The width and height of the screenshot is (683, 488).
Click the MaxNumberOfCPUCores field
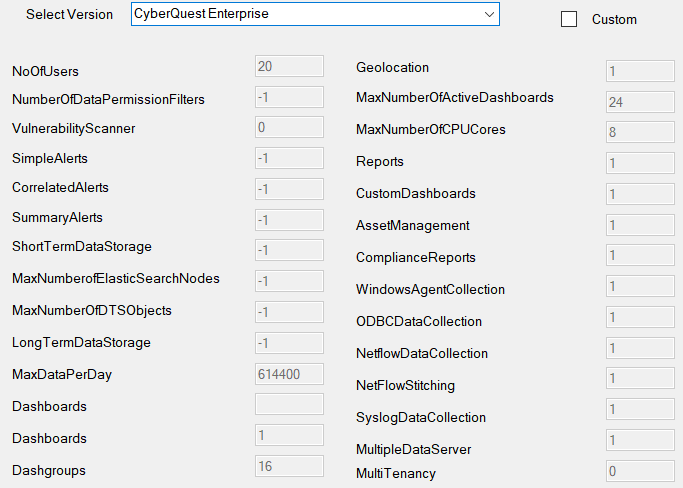[640, 132]
